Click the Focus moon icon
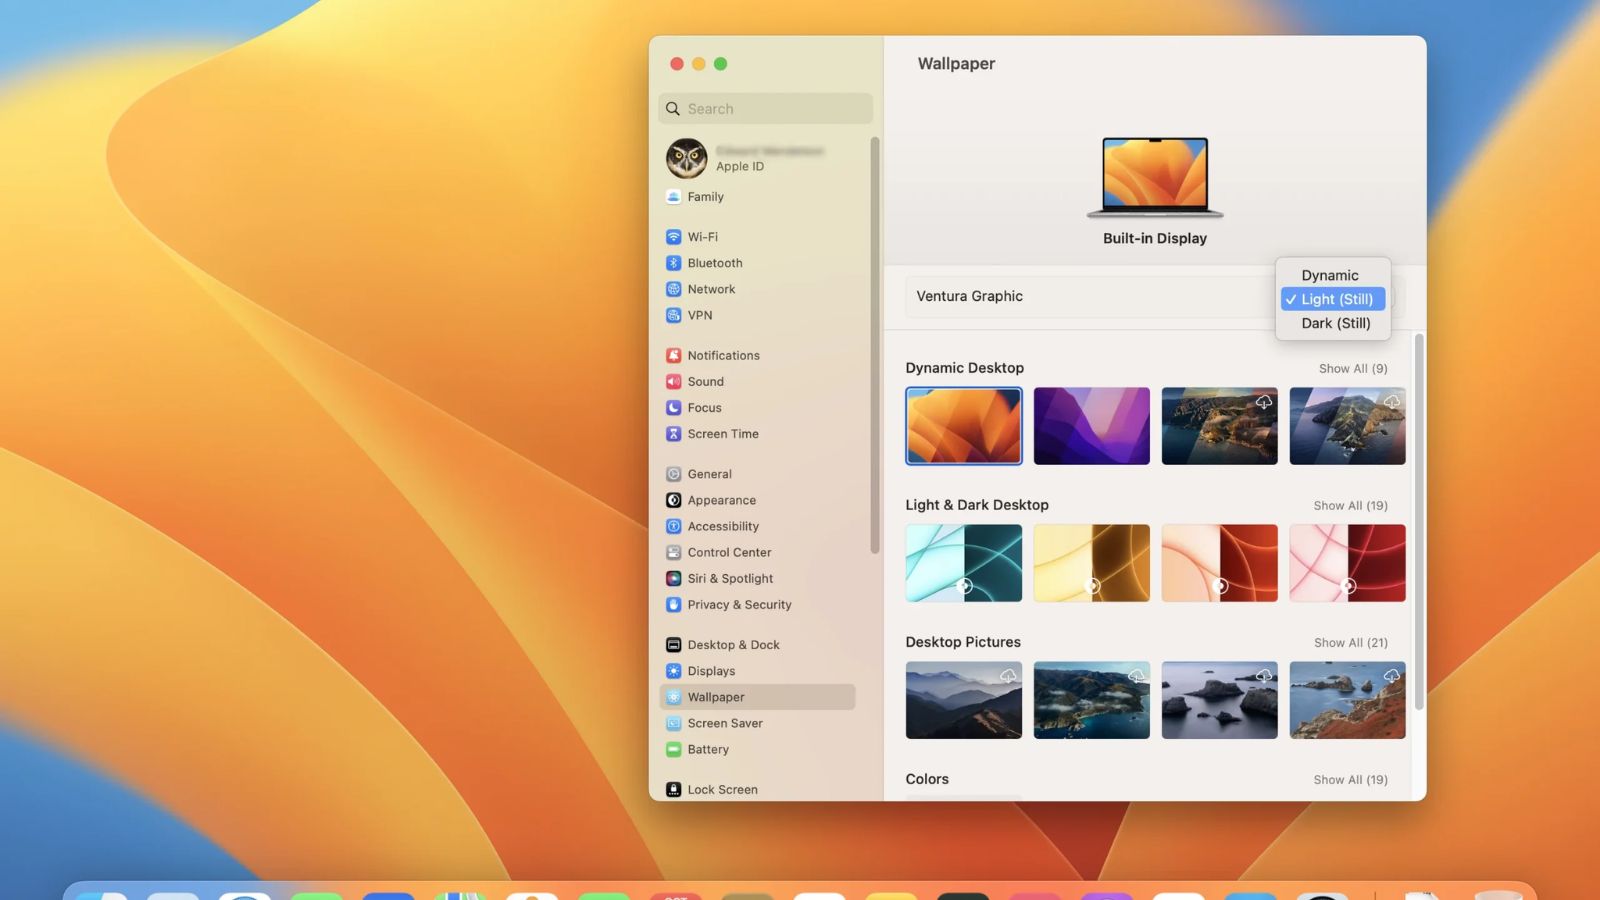1600x900 pixels. point(674,407)
